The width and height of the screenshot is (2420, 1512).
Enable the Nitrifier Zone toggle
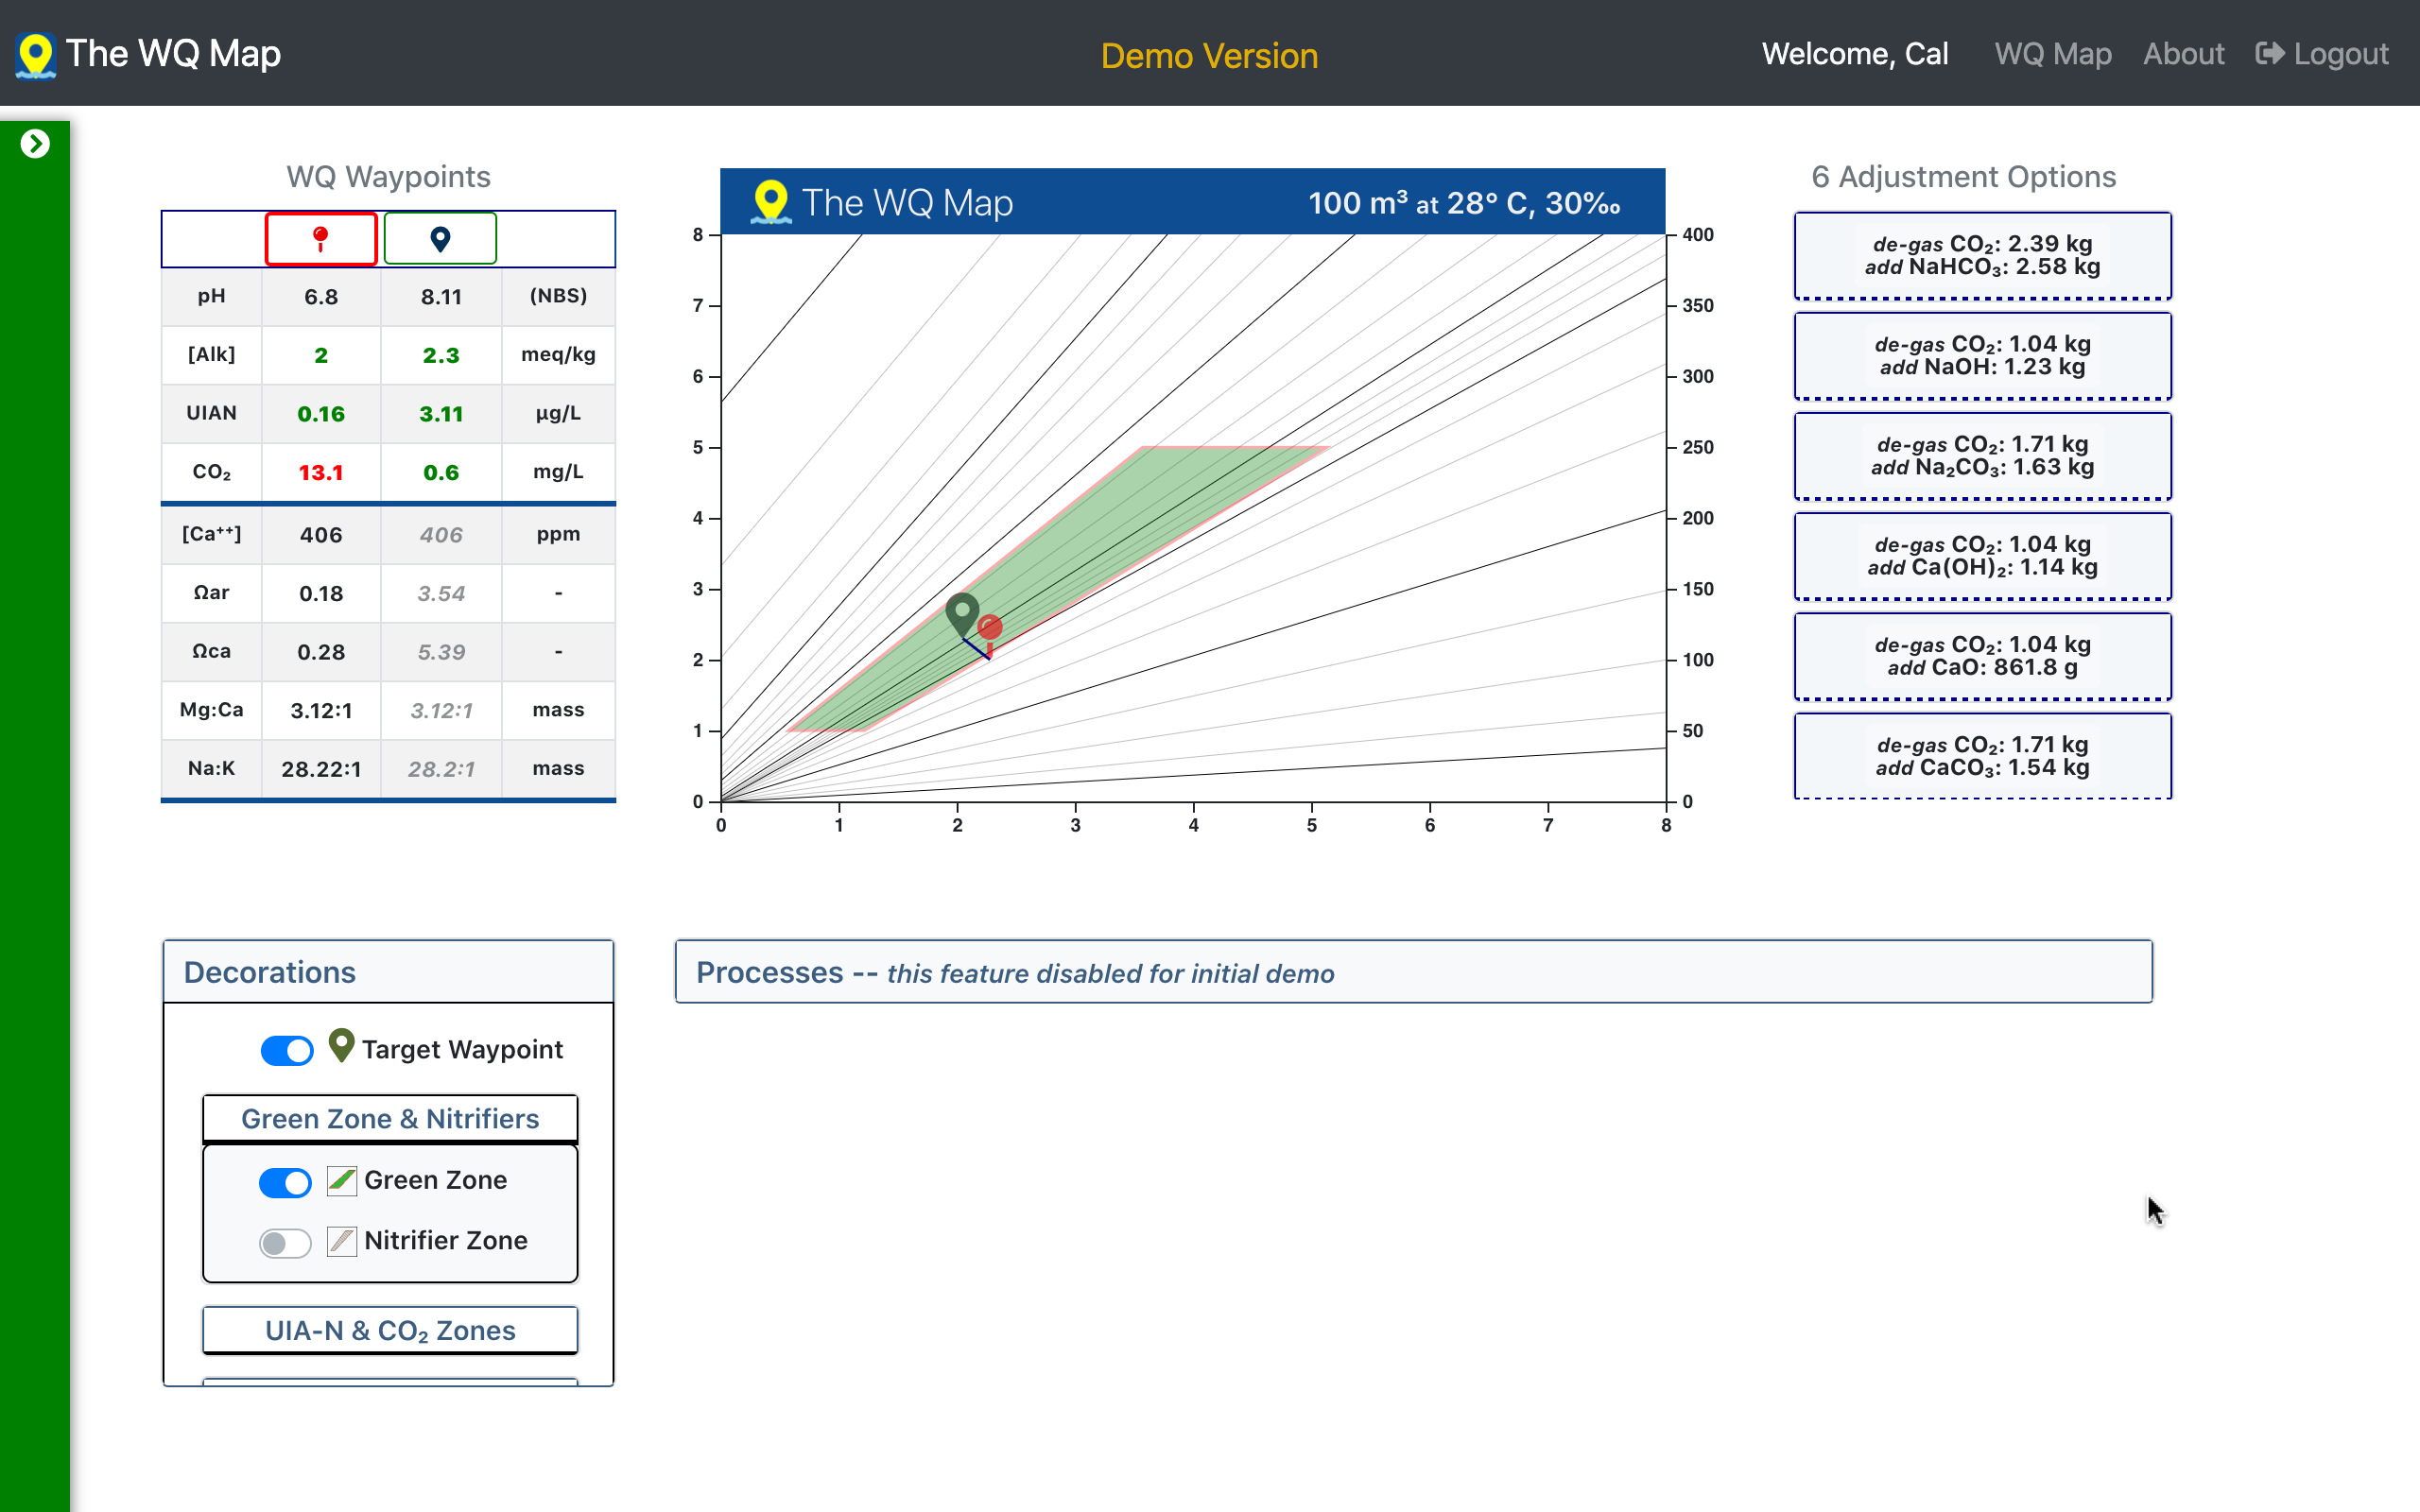(285, 1242)
